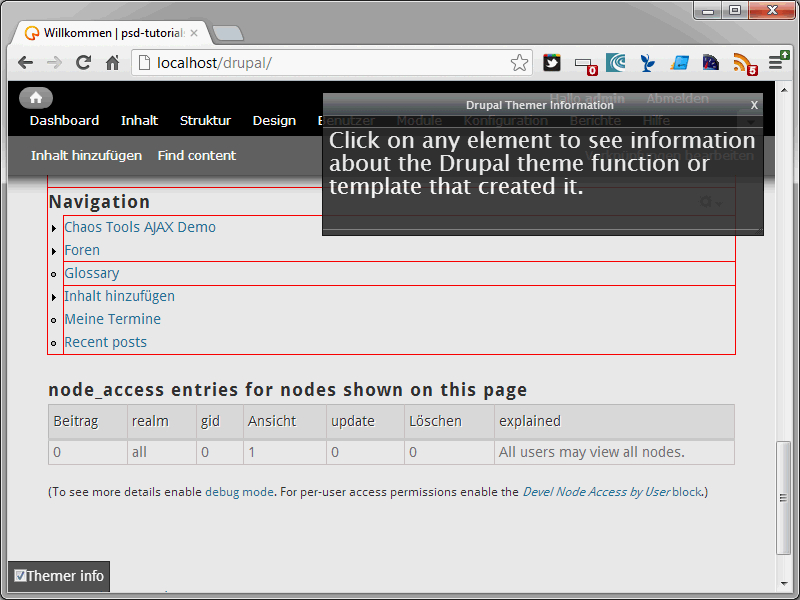Expand the Inhalt hinzufügen navigation item

[54, 297]
